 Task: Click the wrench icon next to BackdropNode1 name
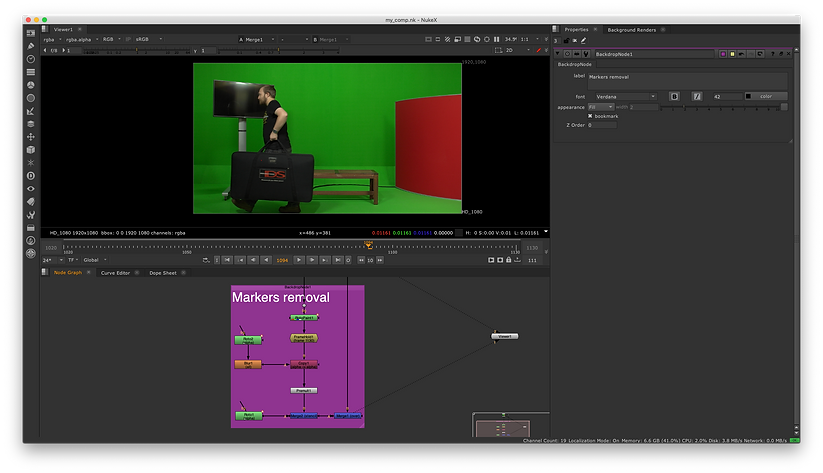[586, 54]
